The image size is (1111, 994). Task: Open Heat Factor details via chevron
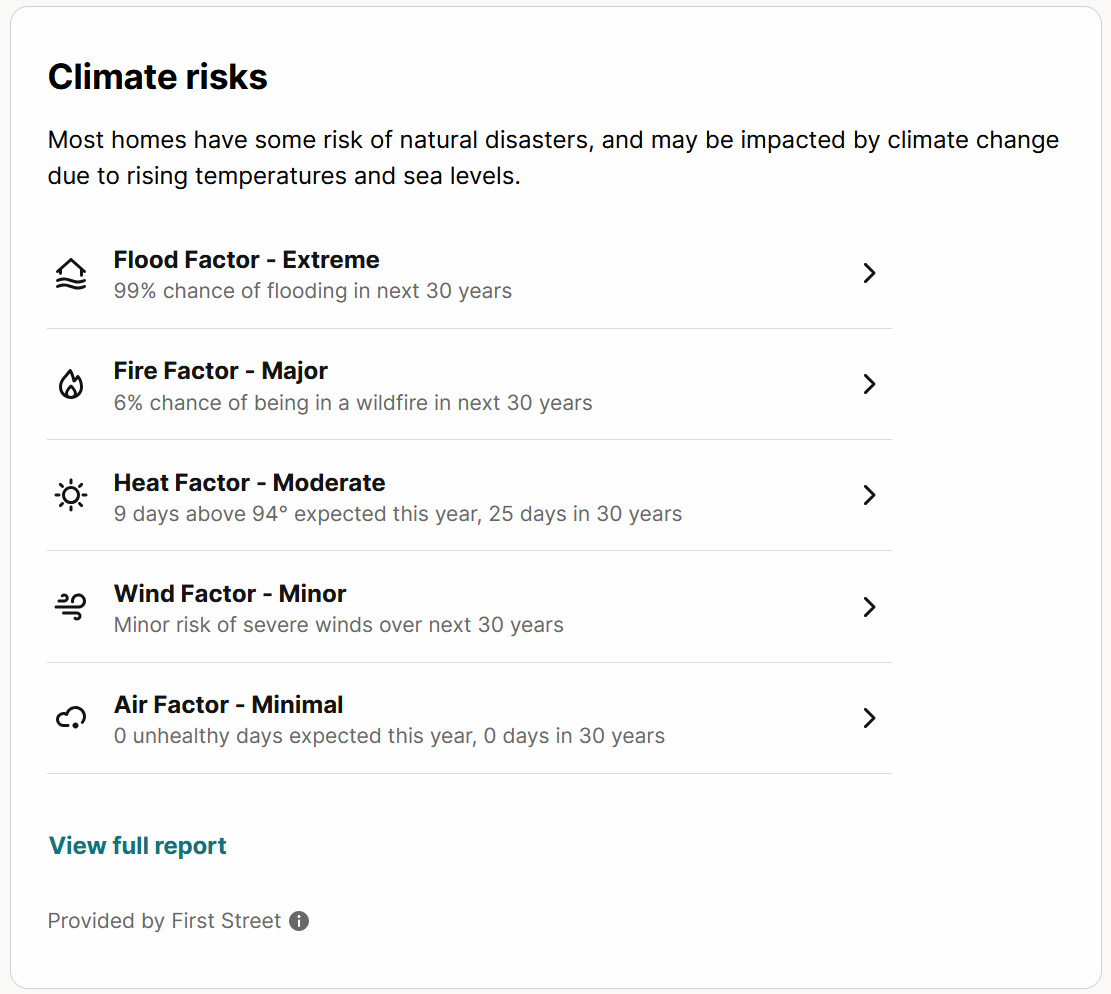click(x=869, y=495)
